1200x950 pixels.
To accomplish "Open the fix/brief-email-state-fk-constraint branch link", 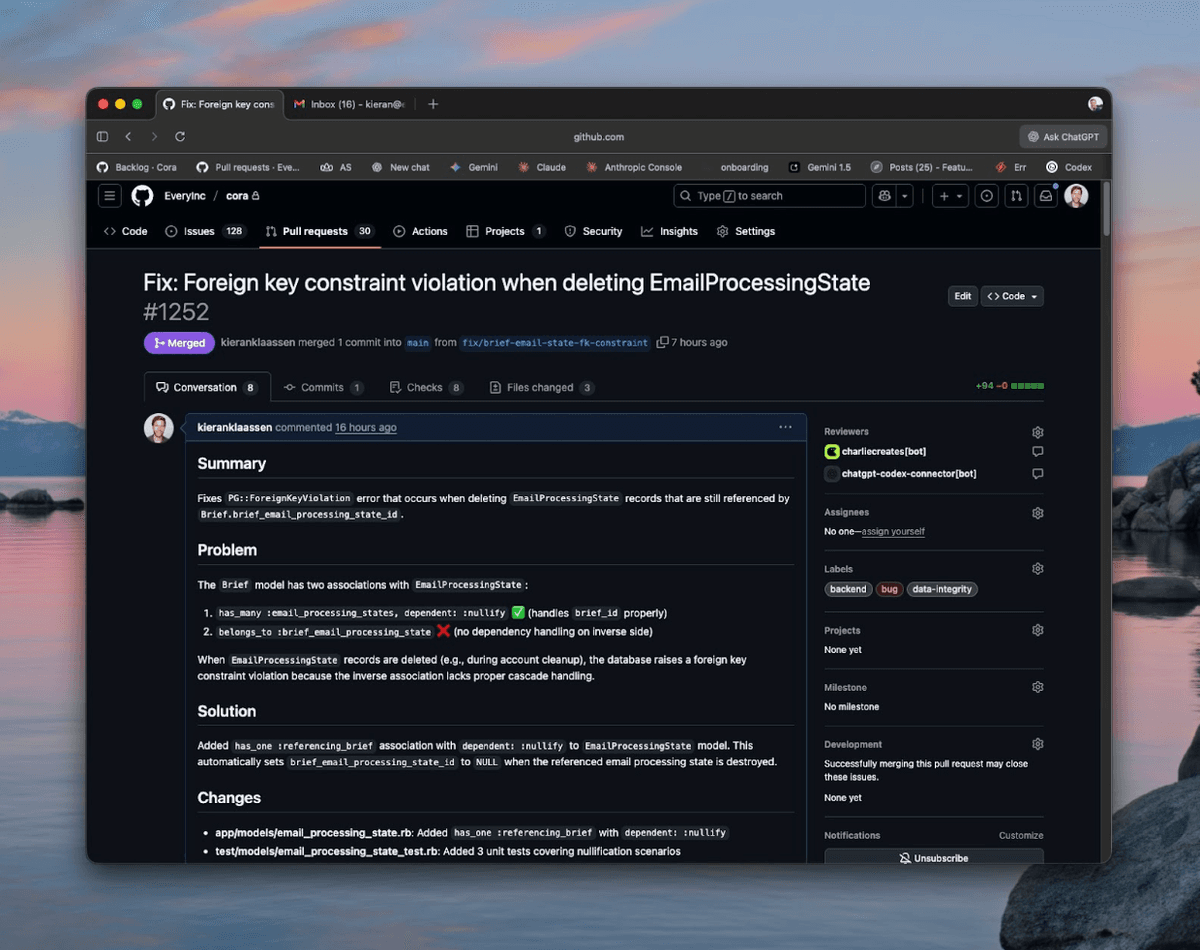I will tap(555, 343).
